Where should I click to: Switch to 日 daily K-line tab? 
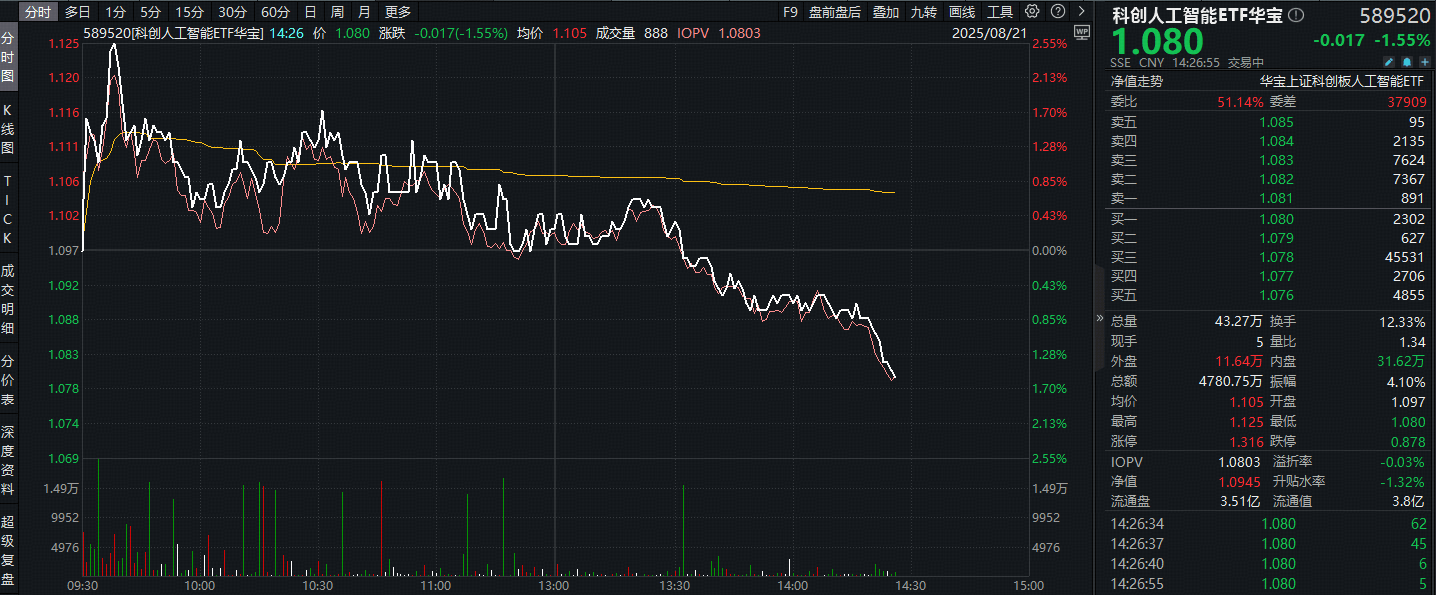point(311,12)
